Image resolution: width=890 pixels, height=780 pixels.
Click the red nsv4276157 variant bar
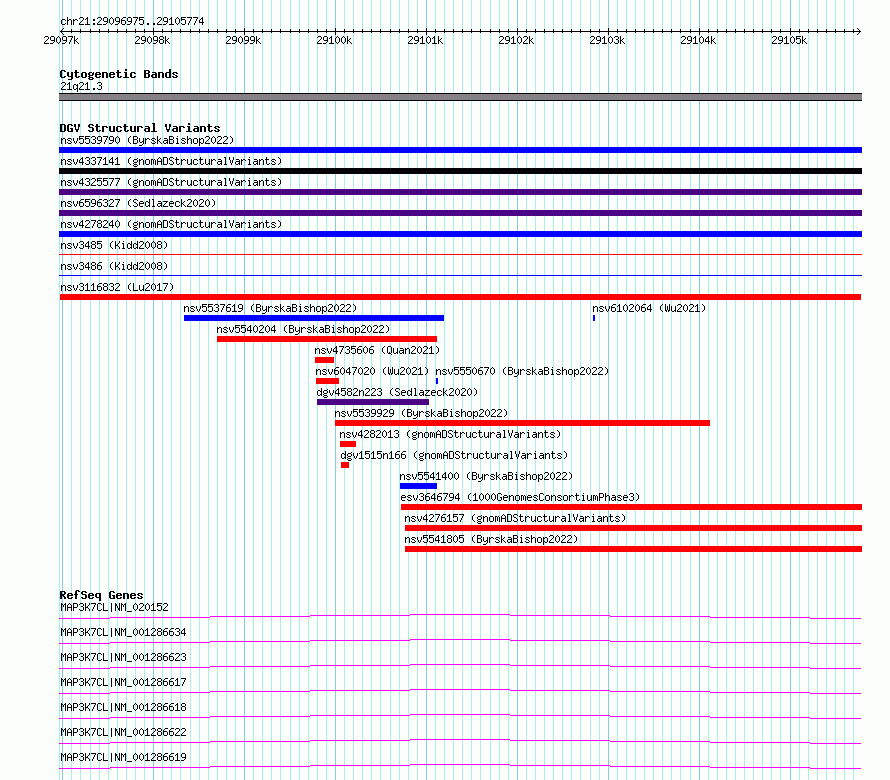click(x=633, y=529)
